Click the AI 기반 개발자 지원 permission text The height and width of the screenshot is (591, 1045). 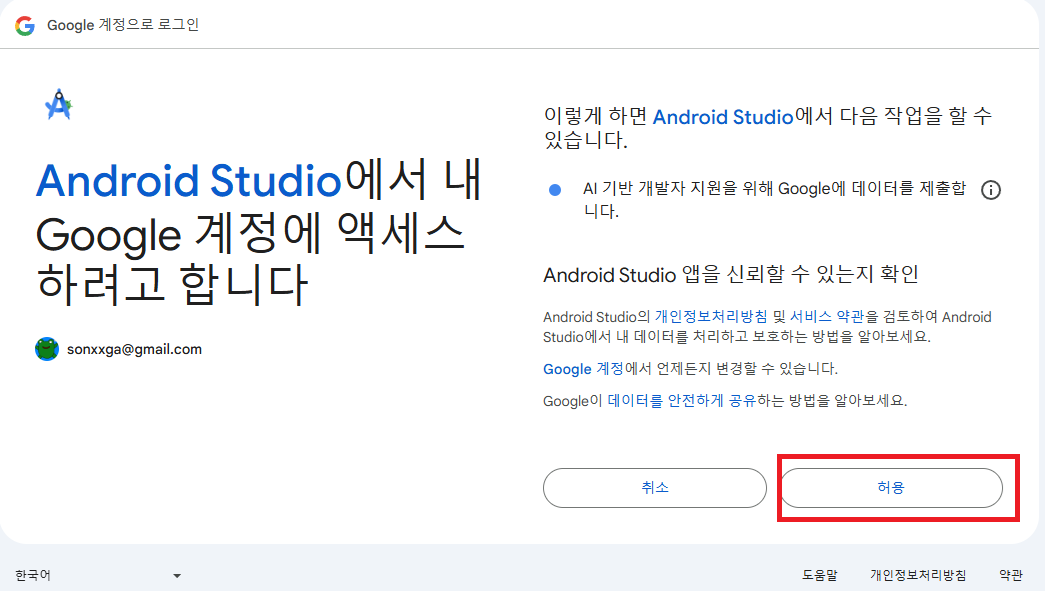[774, 199]
